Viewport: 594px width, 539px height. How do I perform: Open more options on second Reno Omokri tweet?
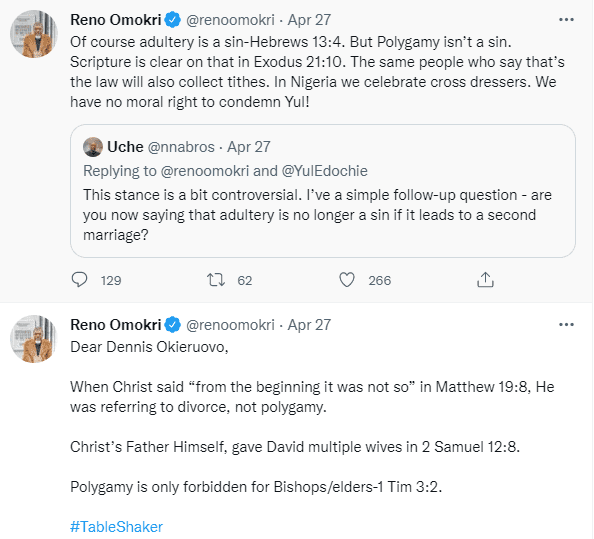[566, 325]
